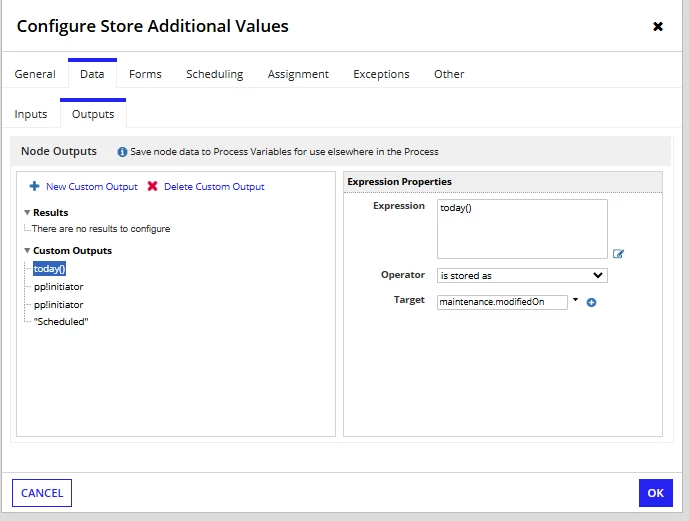Click the Custom Outputs heading label
Screen dimensions: 689x521
73,251
